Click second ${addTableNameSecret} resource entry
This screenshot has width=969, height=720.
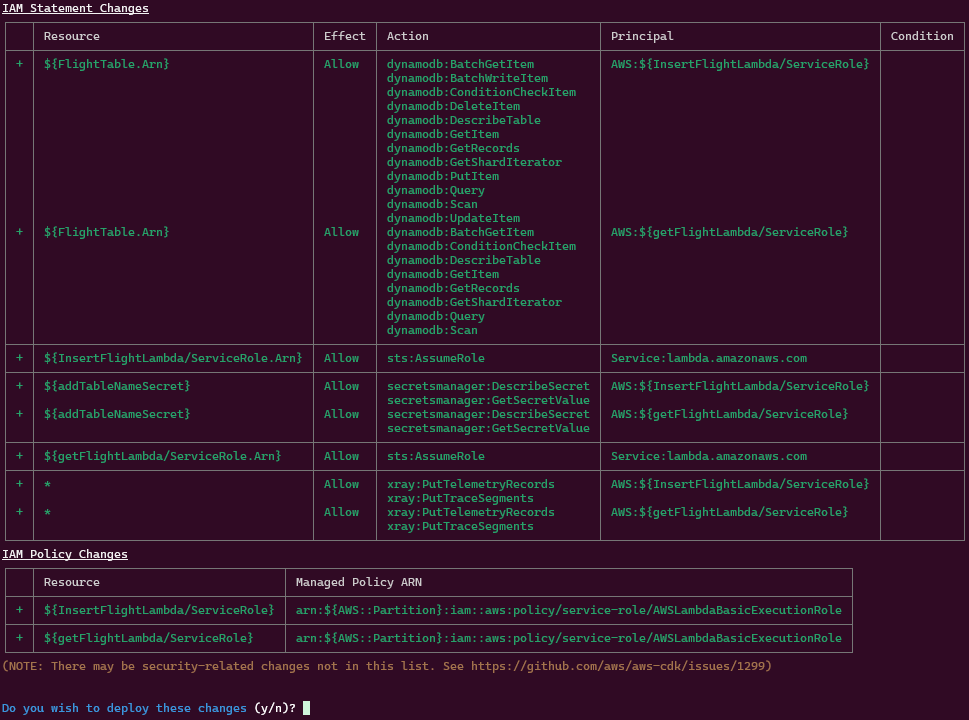[117, 414]
